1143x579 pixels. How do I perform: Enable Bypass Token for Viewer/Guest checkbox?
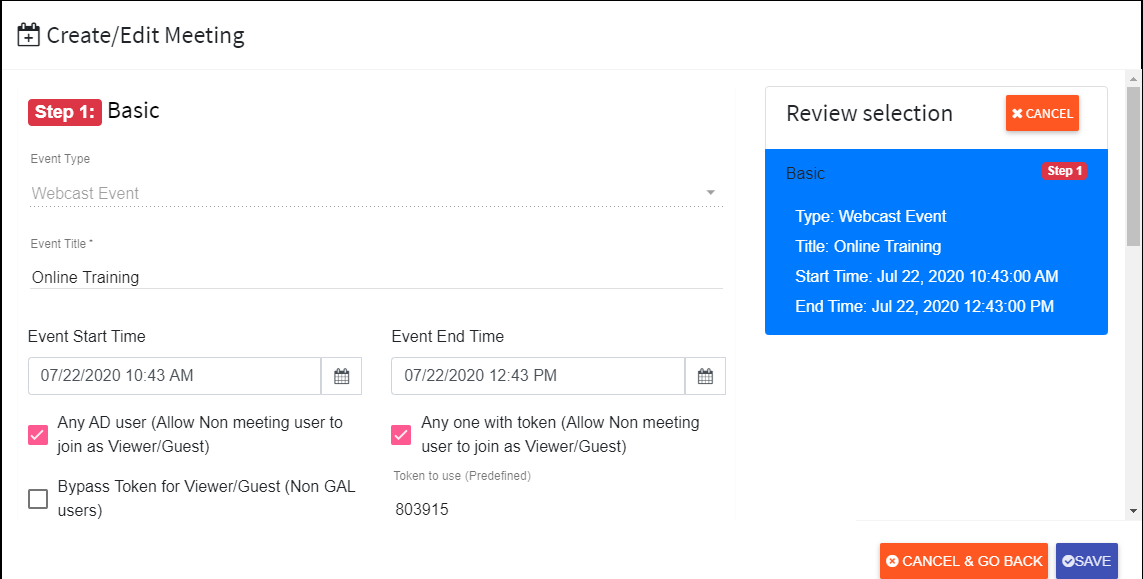(38, 499)
